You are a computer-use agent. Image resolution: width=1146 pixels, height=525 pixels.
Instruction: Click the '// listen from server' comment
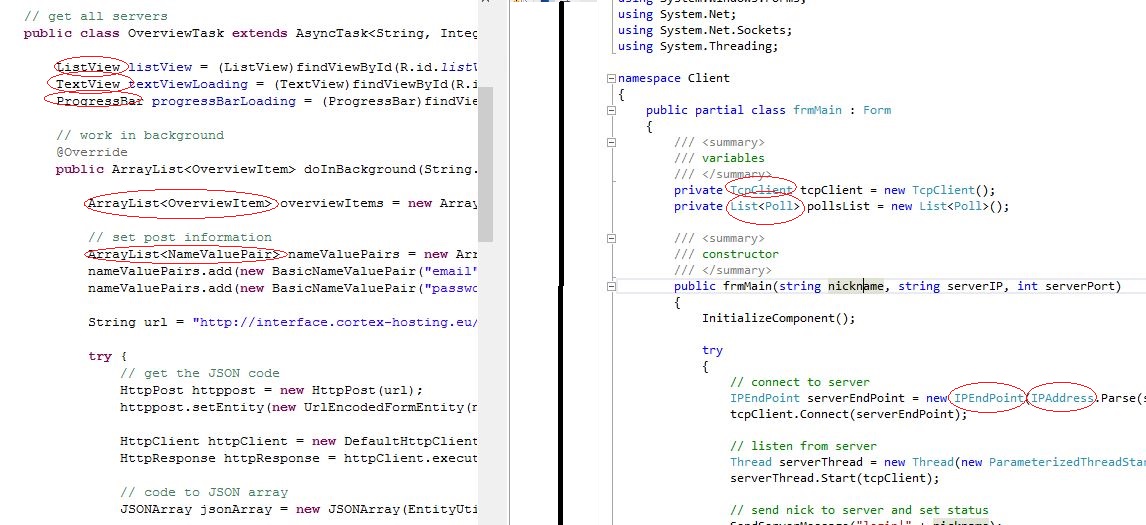pos(804,446)
